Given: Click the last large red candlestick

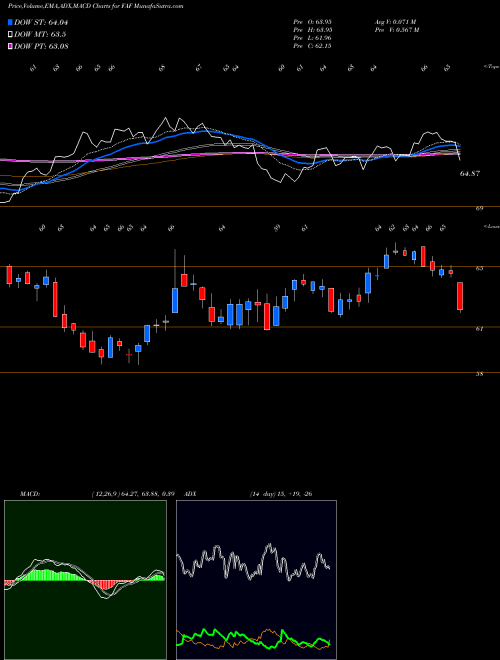Looking at the screenshot, I should (460, 296).
